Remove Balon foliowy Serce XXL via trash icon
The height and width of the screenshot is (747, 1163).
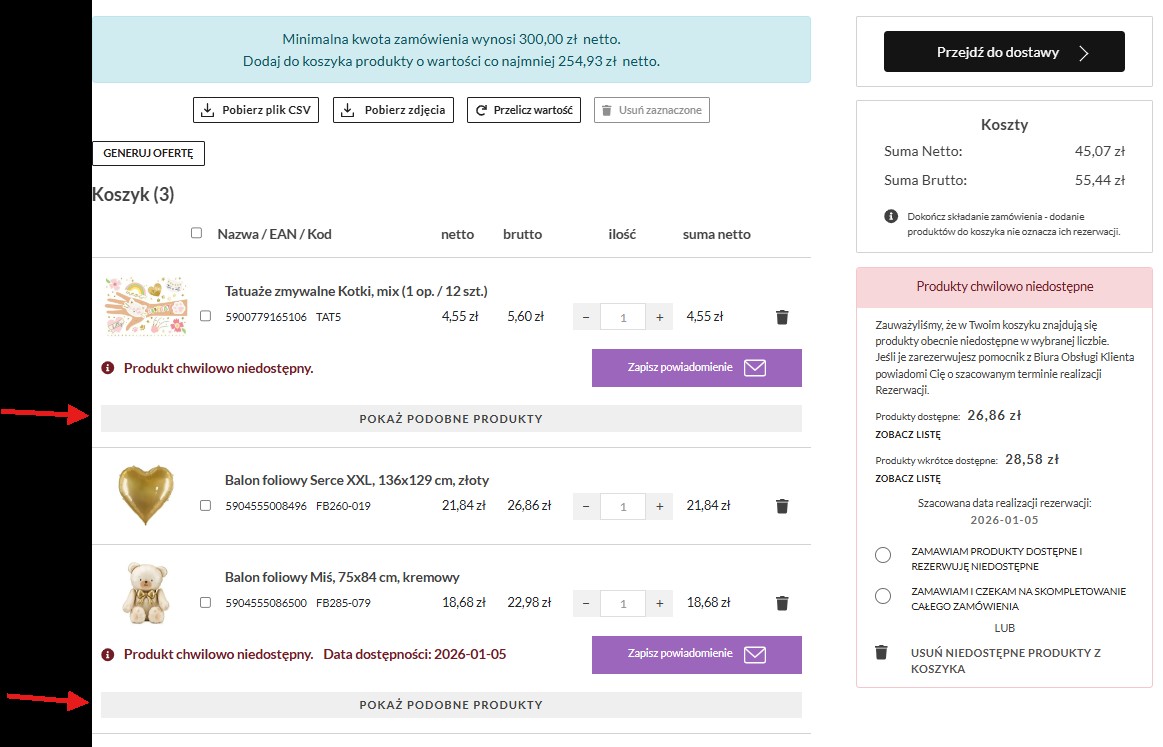pyautogui.click(x=782, y=506)
